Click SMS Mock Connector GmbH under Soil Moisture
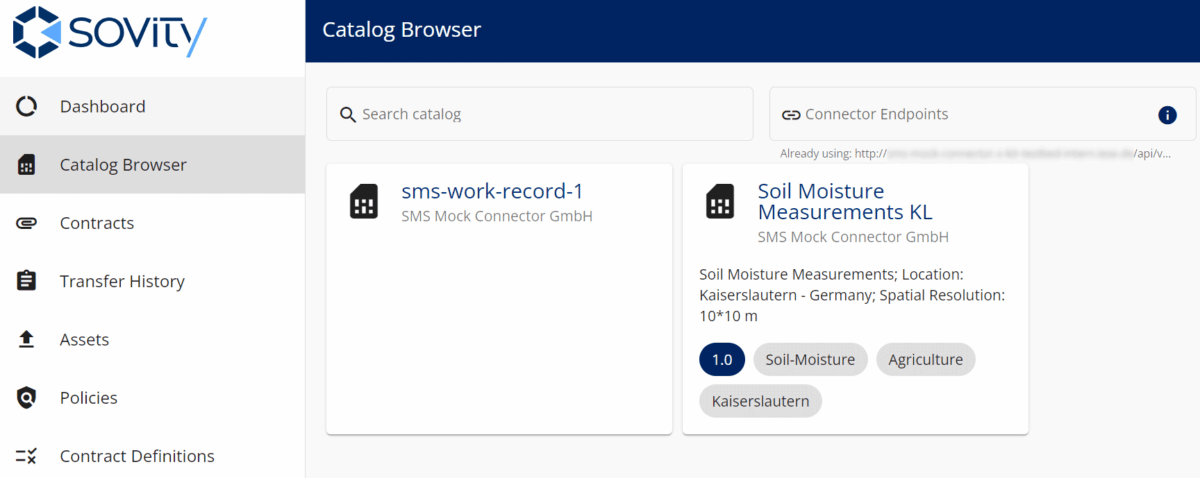This screenshot has width=1200, height=478. tap(853, 238)
